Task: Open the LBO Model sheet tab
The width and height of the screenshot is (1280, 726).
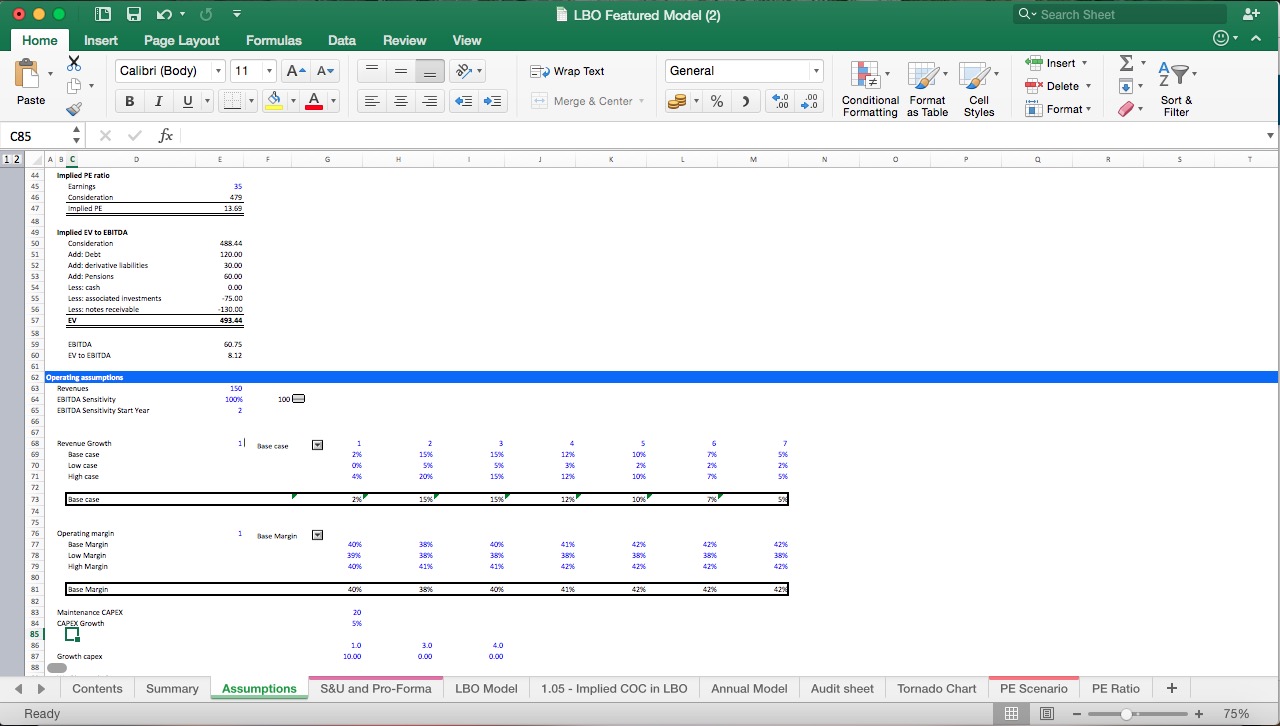Action: point(486,688)
